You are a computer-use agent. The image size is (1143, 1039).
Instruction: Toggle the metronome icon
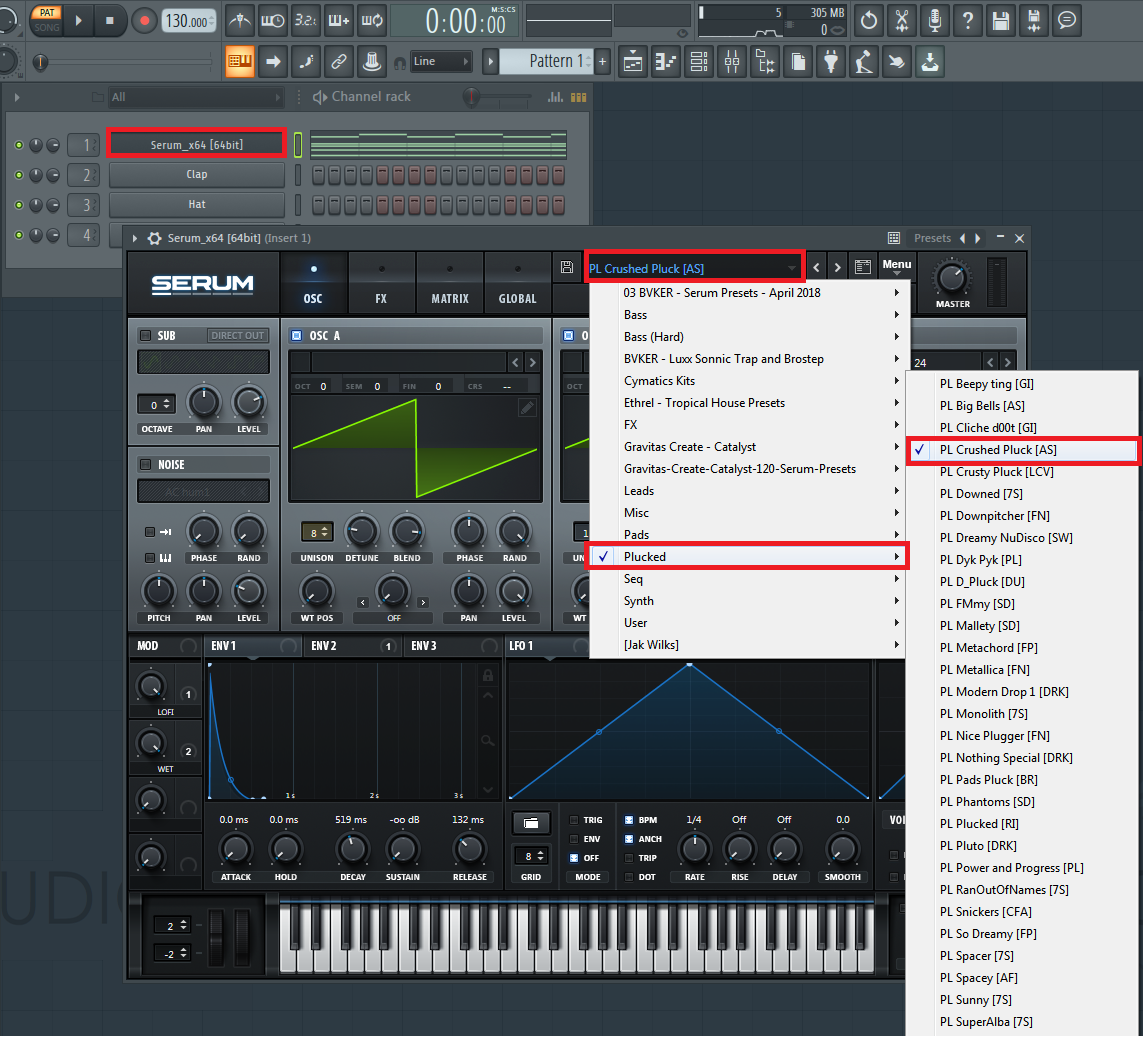(x=239, y=20)
